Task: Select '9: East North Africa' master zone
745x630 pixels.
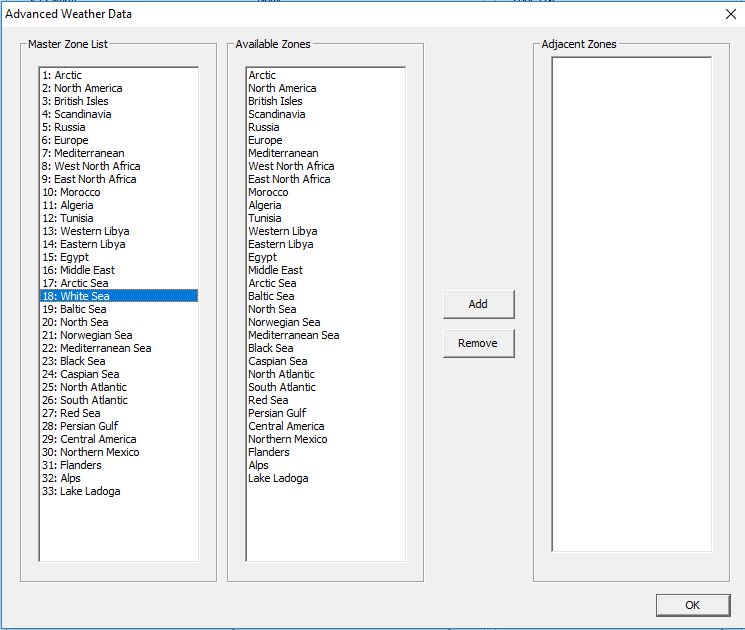Action: (x=119, y=179)
